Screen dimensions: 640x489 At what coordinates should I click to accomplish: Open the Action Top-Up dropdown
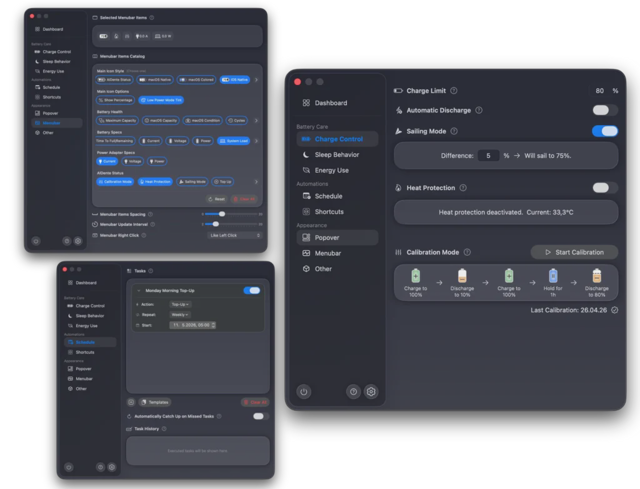[180, 304]
